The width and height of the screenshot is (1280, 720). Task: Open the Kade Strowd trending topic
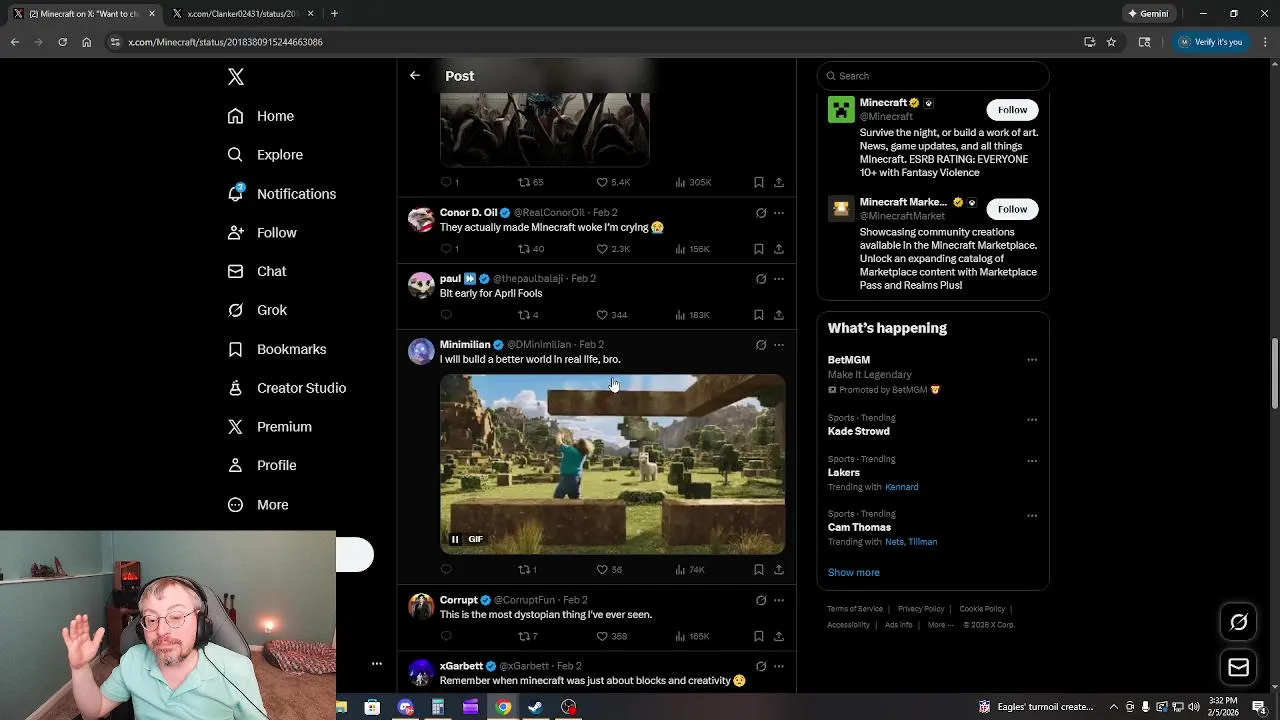tap(858, 431)
